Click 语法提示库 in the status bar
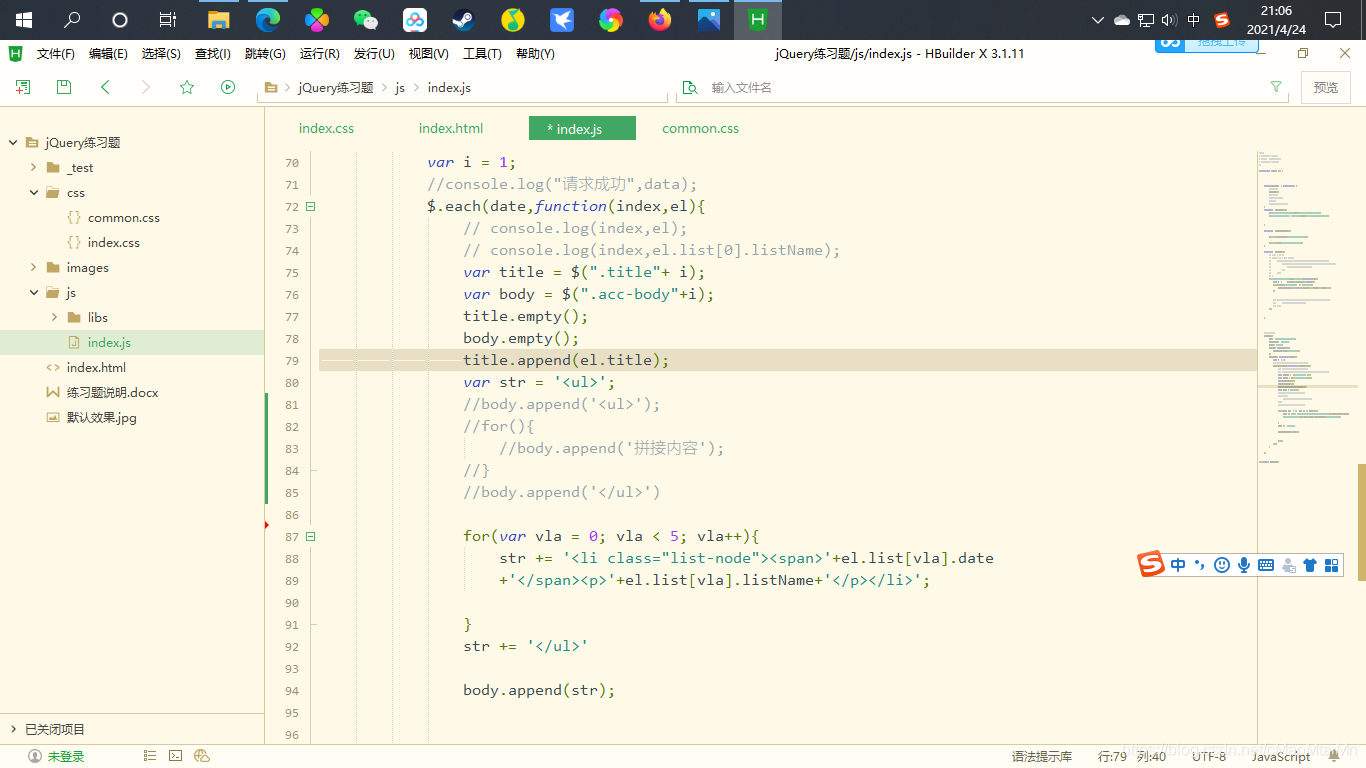This screenshot has width=1366, height=768. [1042, 757]
